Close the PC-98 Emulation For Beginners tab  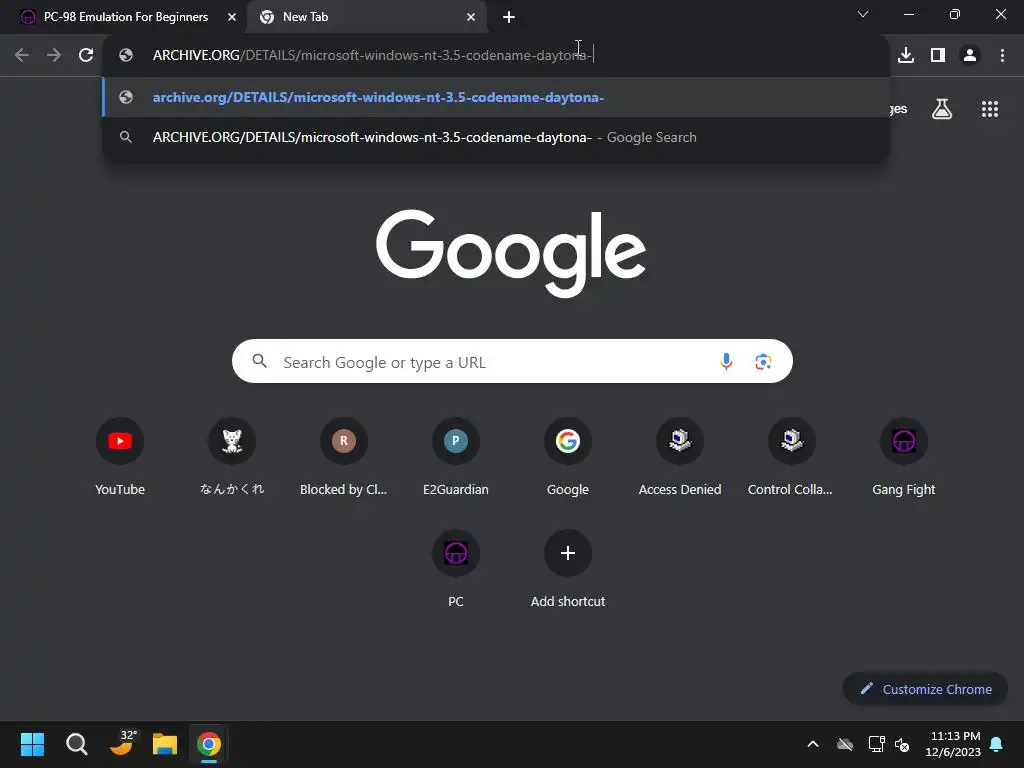232,17
